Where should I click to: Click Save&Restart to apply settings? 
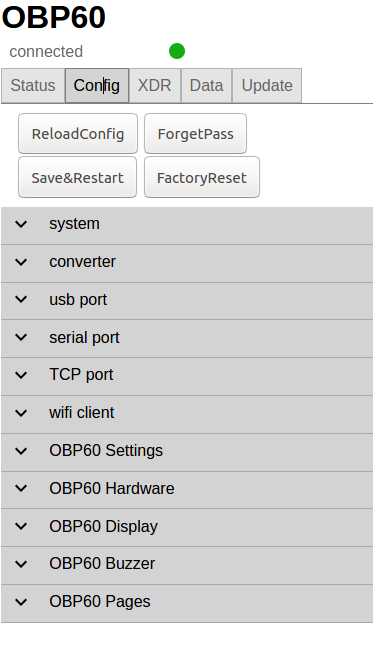coord(78,178)
